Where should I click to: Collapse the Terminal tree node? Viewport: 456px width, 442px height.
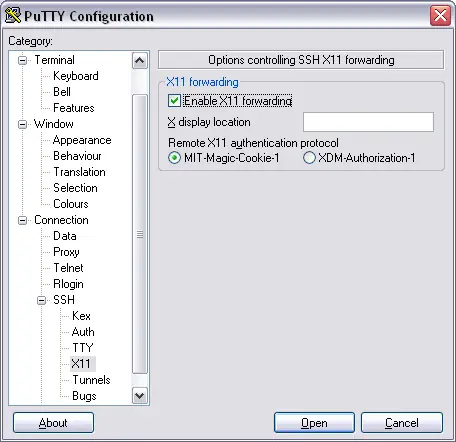coord(22,60)
